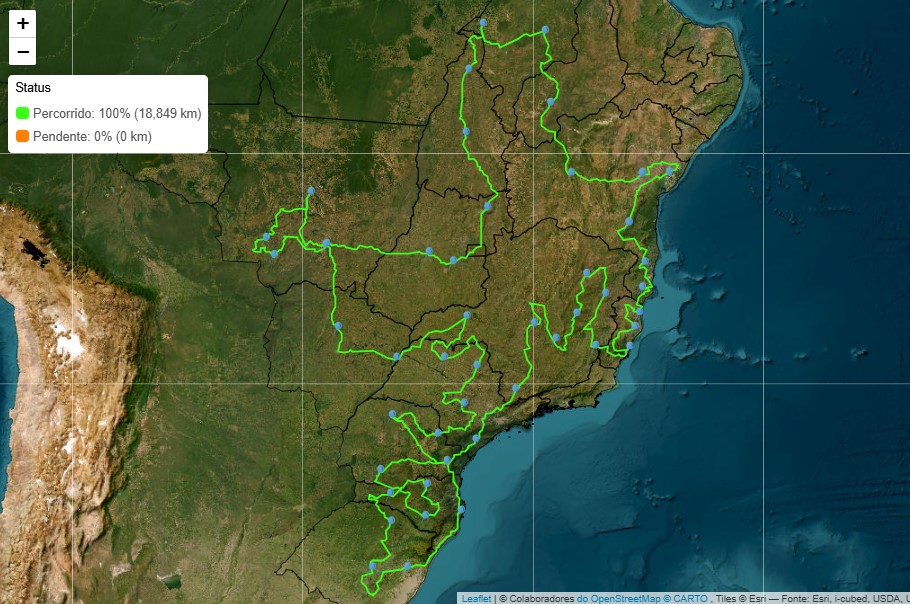Select the southernmost blue route marker
This screenshot has height=604, width=910.
pyautogui.click(x=373, y=566)
